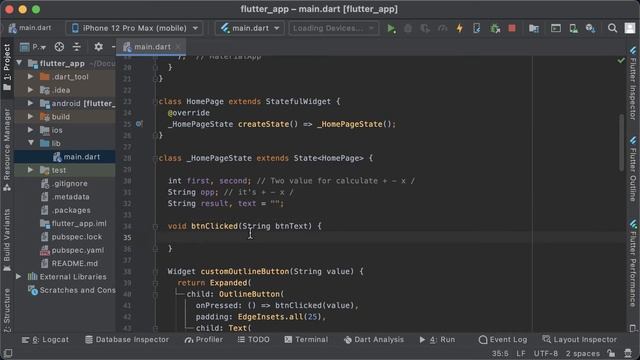
Task: Stop the running app with red square
Action: coord(512,28)
